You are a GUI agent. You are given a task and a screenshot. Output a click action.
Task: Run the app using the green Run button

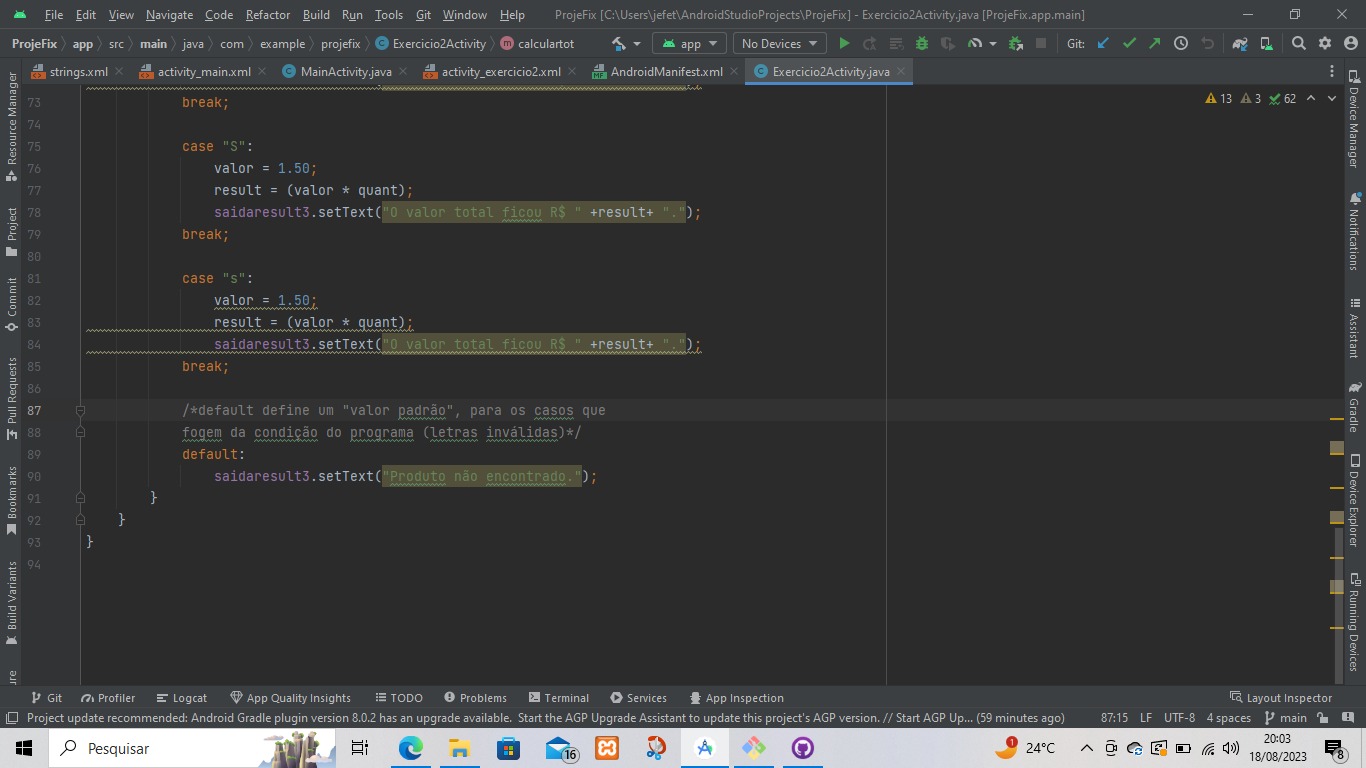coord(844,44)
